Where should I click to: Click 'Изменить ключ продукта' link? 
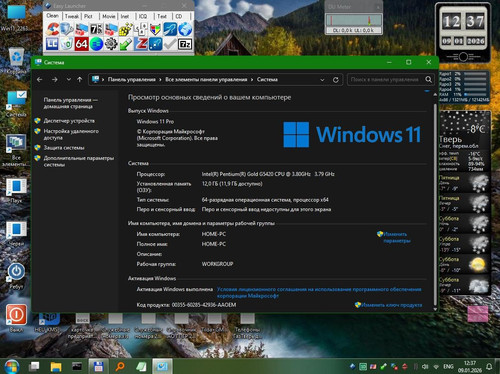click(x=392, y=305)
